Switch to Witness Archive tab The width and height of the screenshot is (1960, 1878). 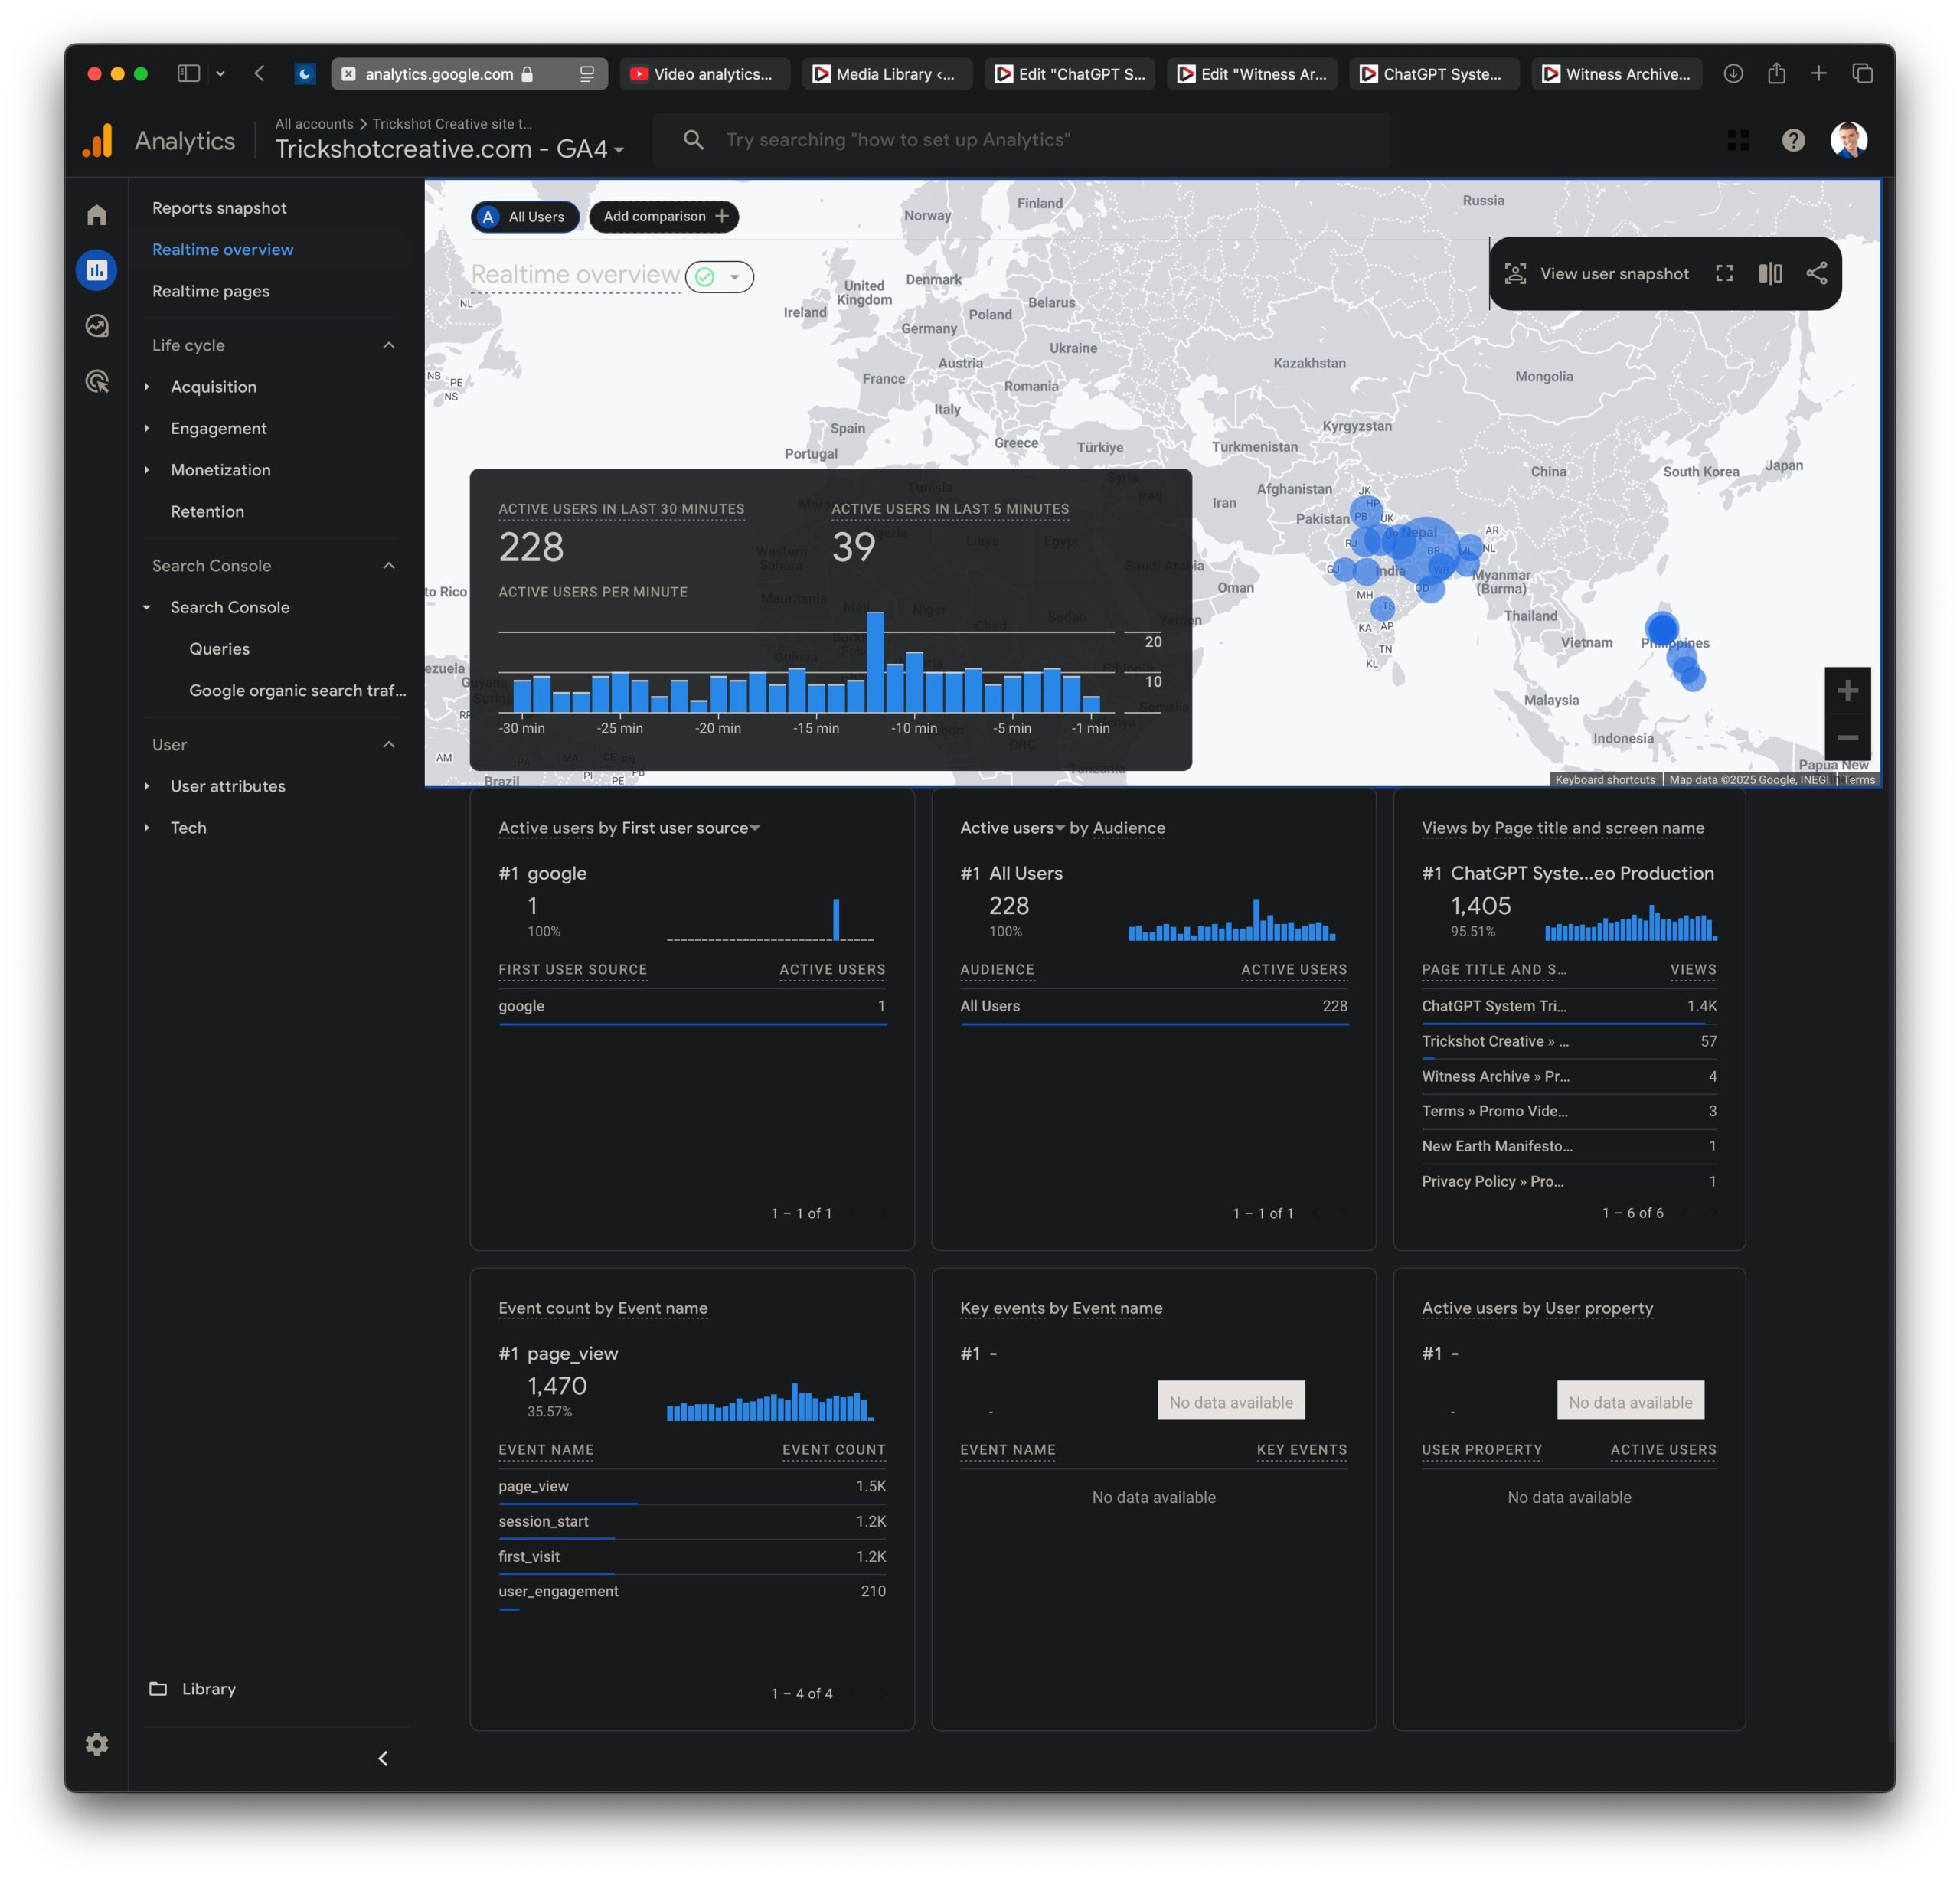[x=1616, y=74]
